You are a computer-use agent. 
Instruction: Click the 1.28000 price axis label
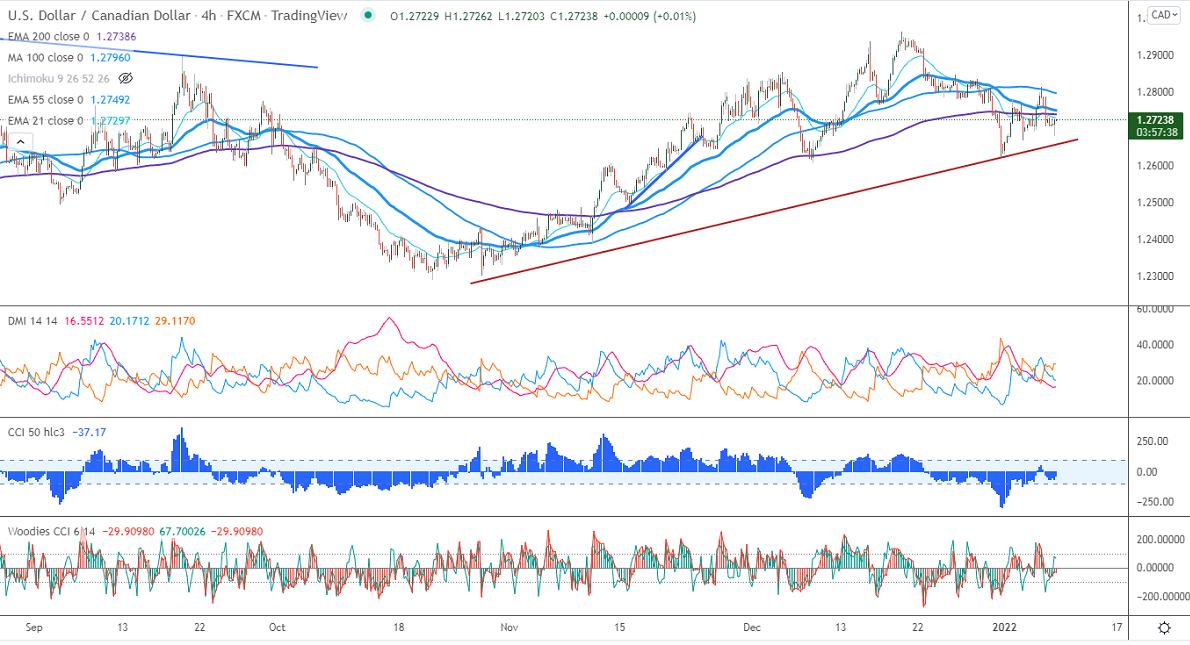point(1155,93)
